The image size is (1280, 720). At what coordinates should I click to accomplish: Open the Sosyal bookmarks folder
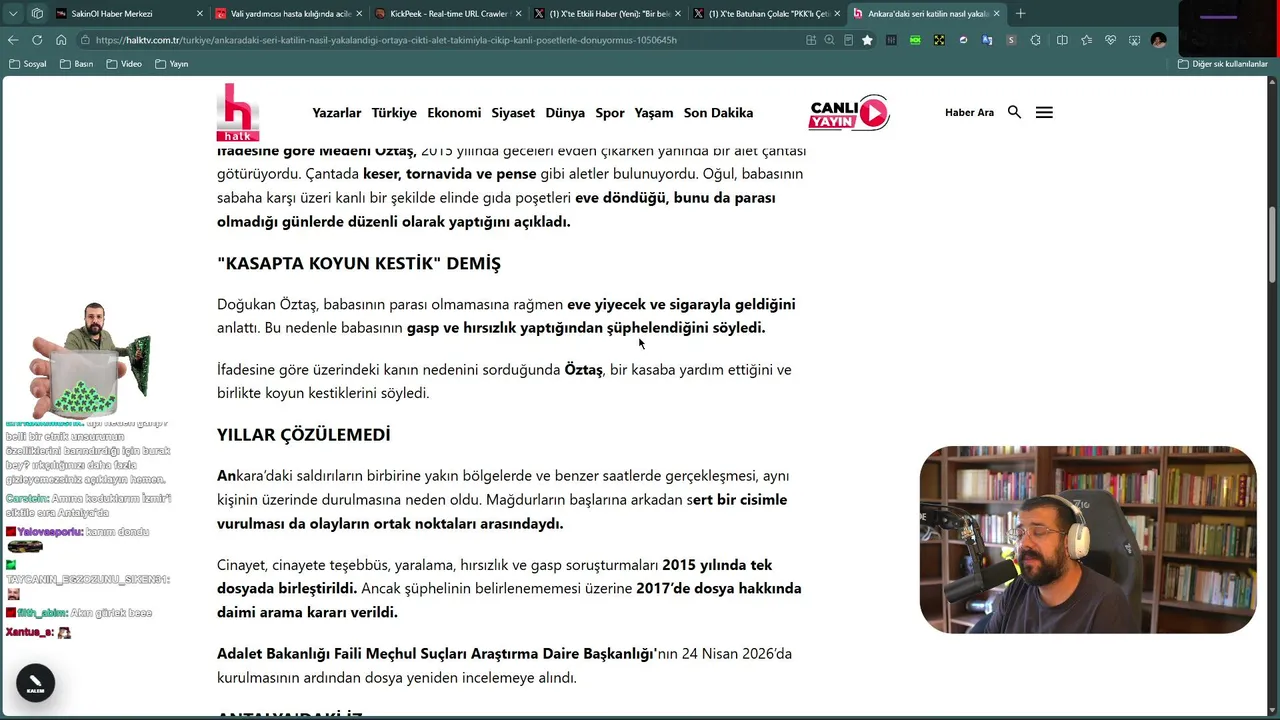coord(28,64)
